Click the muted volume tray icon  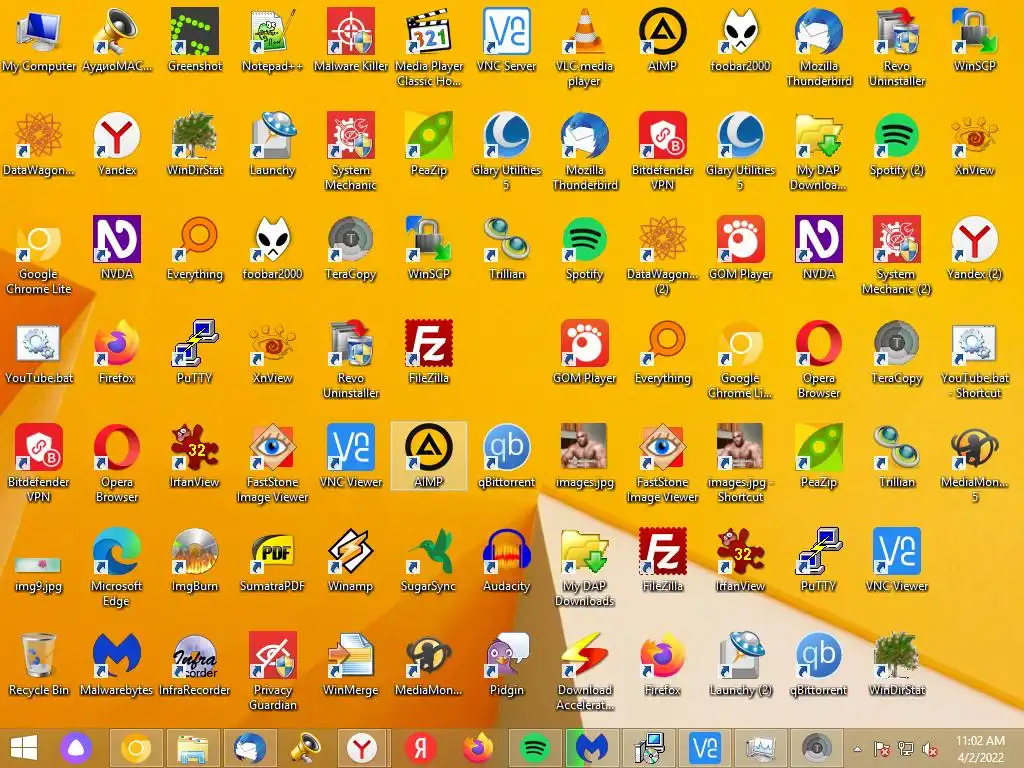click(929, 749)
